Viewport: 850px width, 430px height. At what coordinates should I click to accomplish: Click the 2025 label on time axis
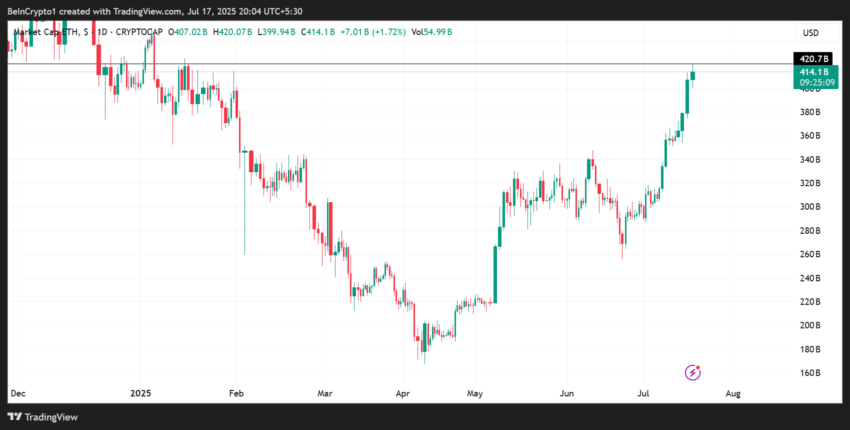tap(140, 394)
